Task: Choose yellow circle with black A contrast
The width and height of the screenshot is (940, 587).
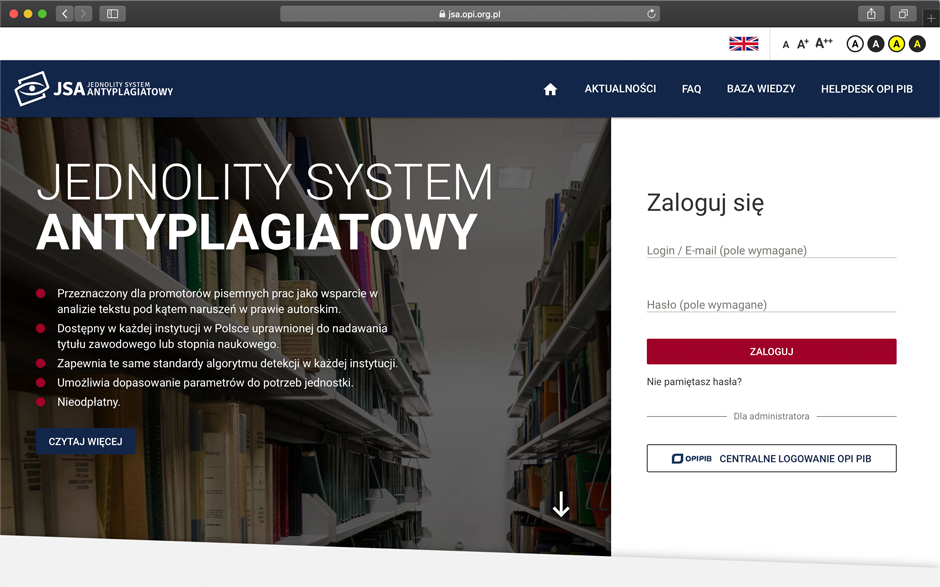Action: pos(896,44)
